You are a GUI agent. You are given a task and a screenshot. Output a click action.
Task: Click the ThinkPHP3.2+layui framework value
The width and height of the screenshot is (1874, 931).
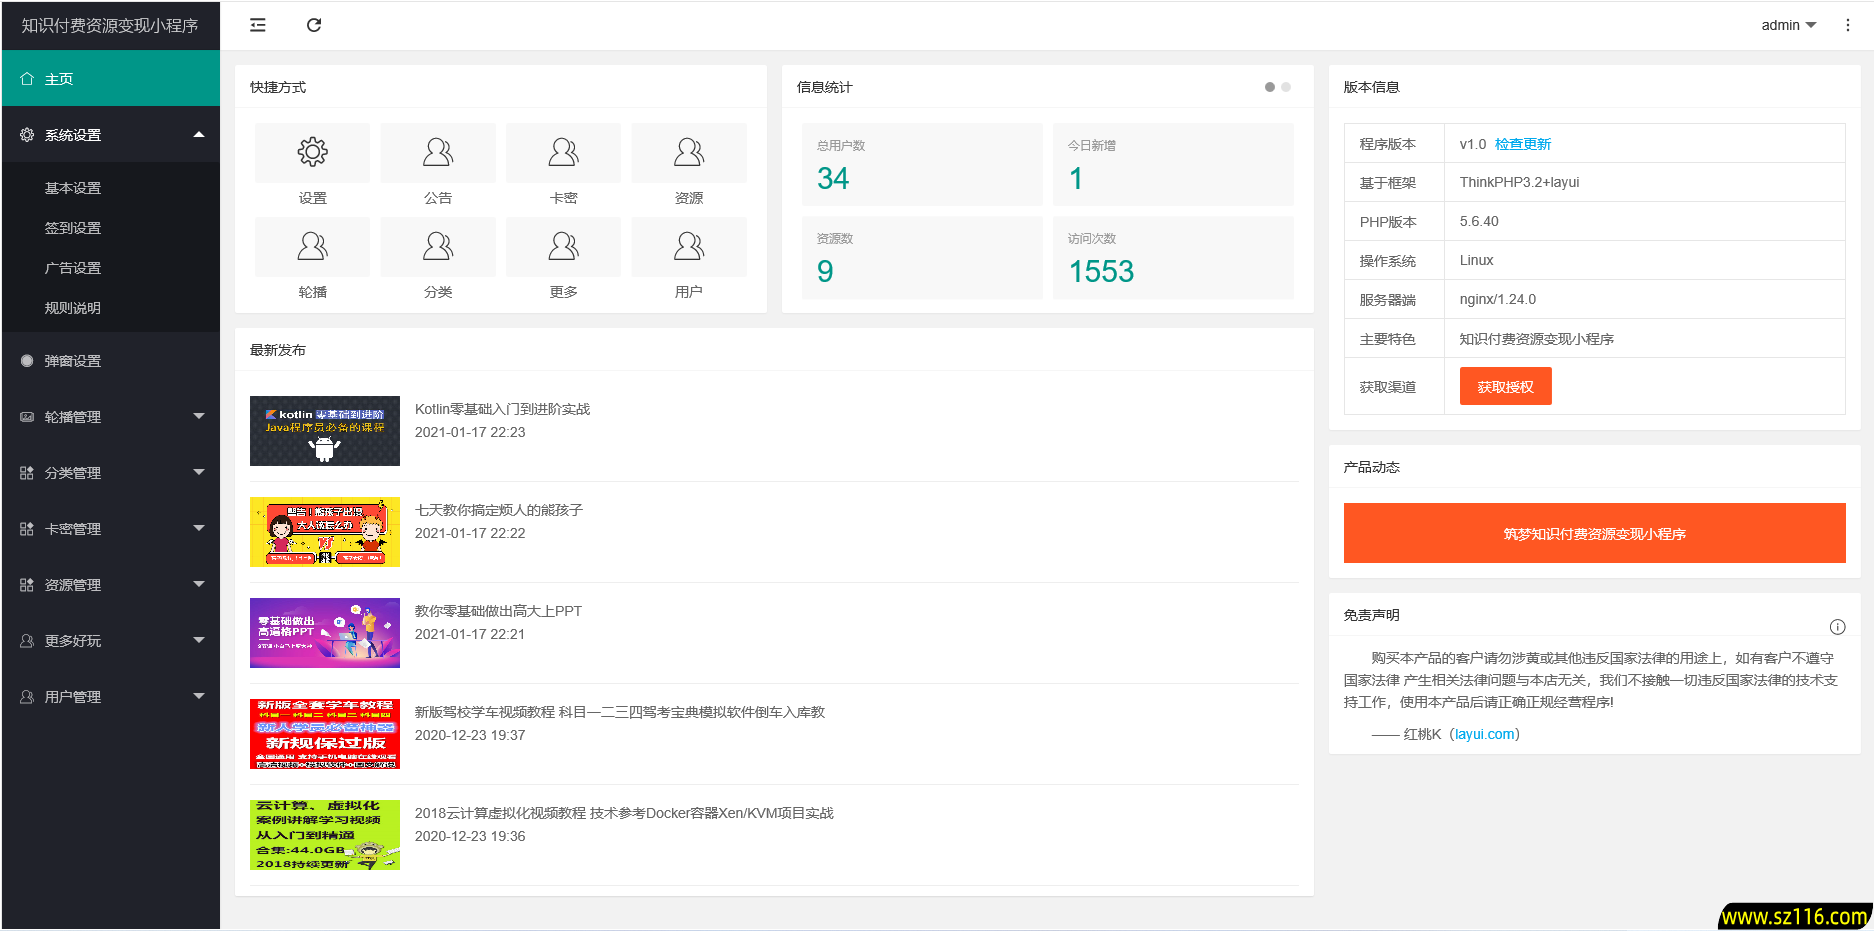coord(1519,182)
